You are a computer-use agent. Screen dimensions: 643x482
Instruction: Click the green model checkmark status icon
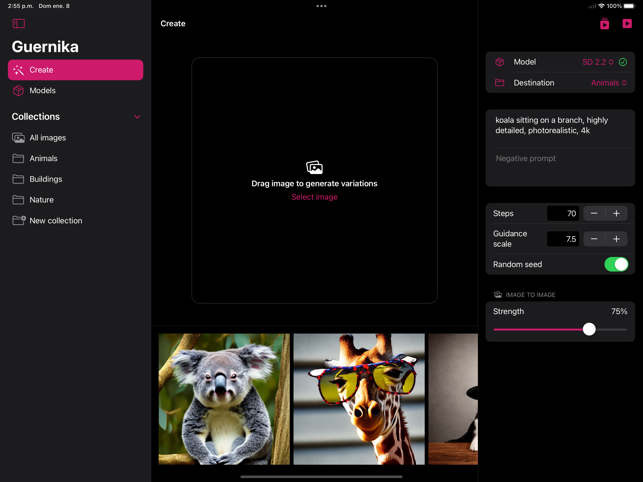coord(623,62)
